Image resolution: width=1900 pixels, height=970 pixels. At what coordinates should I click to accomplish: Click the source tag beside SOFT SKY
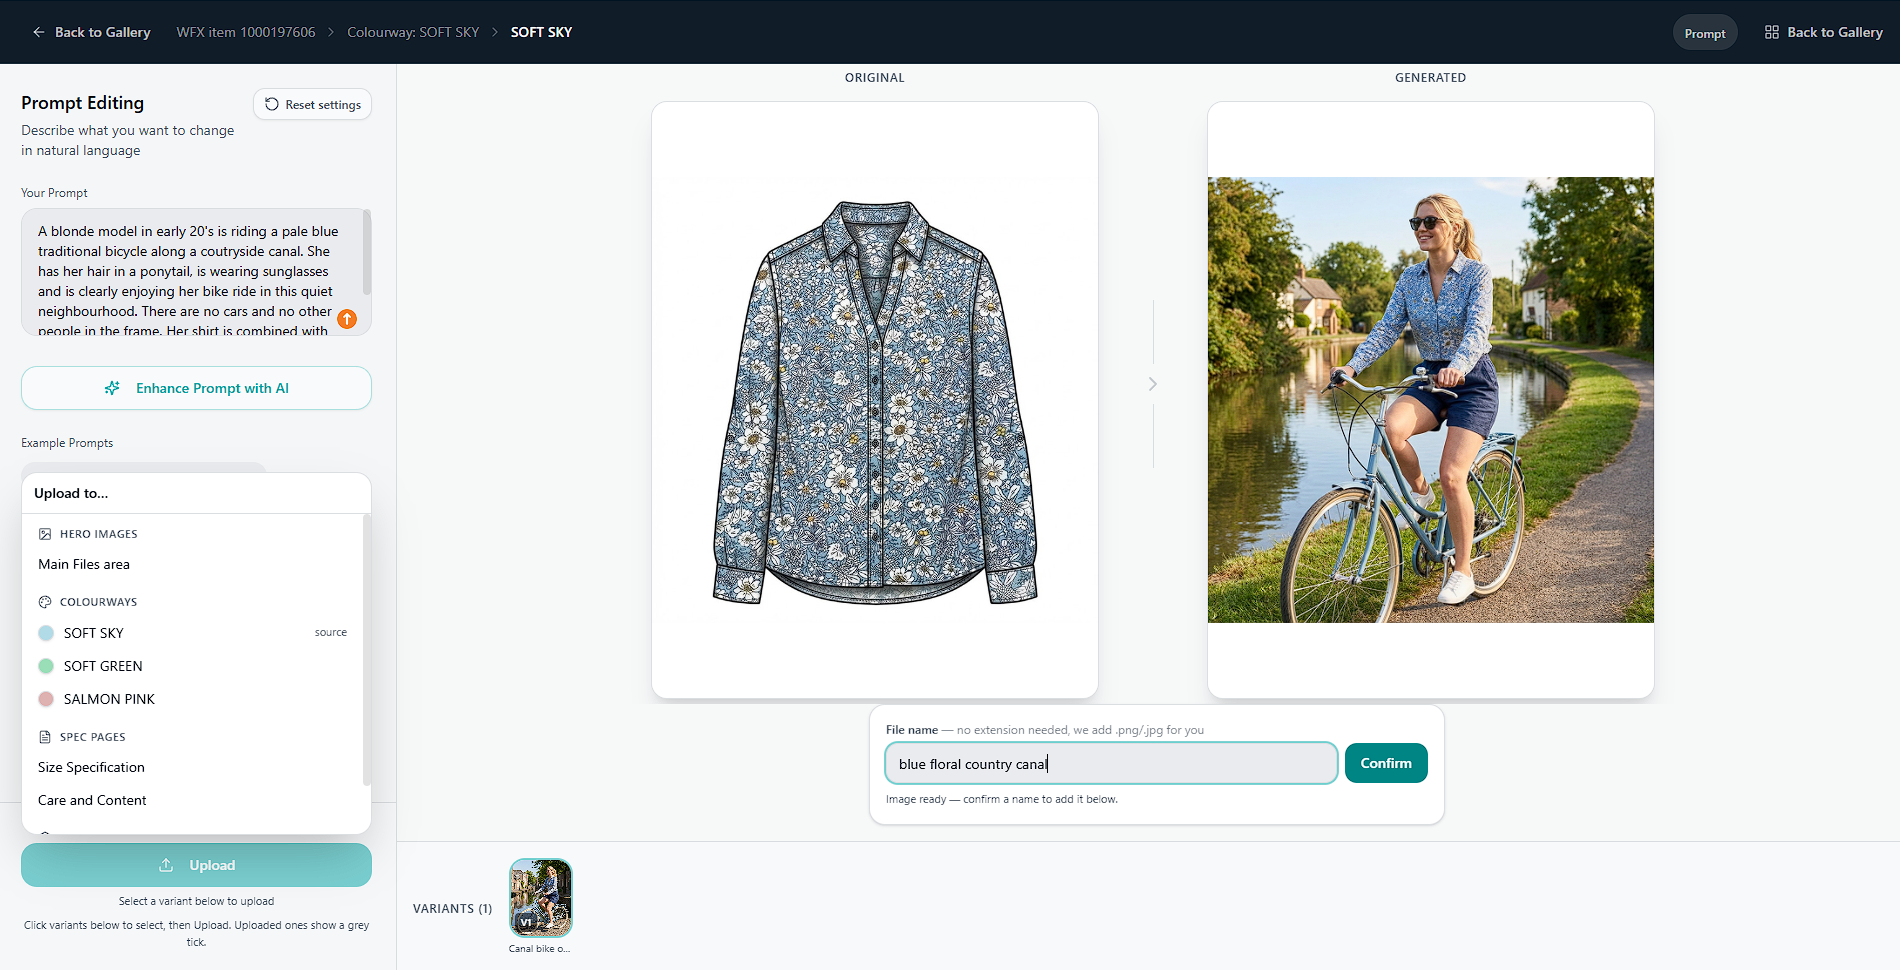click(331, 632)
